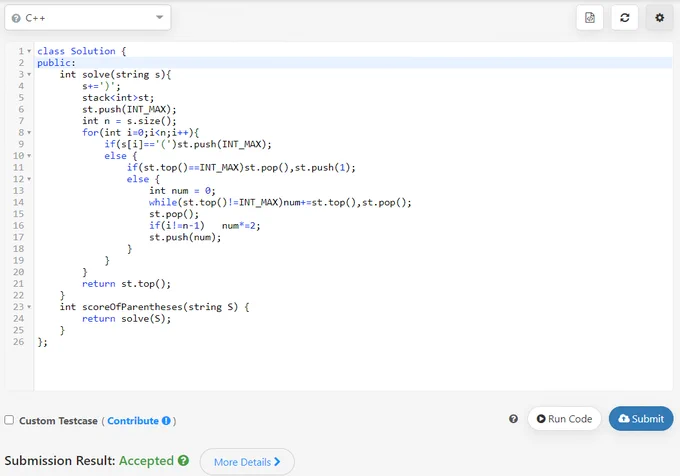680x476 pixels.
Task: Click the 'Accepted' result text
Action: coord(146,461)
